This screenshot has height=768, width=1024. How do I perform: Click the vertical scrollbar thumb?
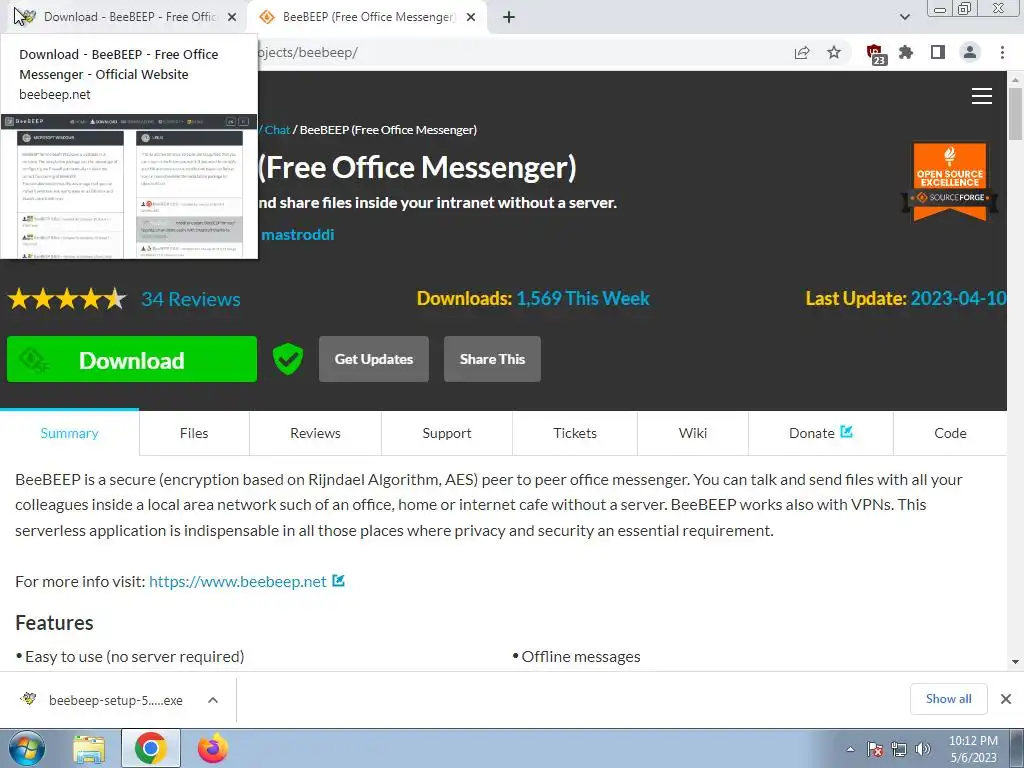[1016, 114]
